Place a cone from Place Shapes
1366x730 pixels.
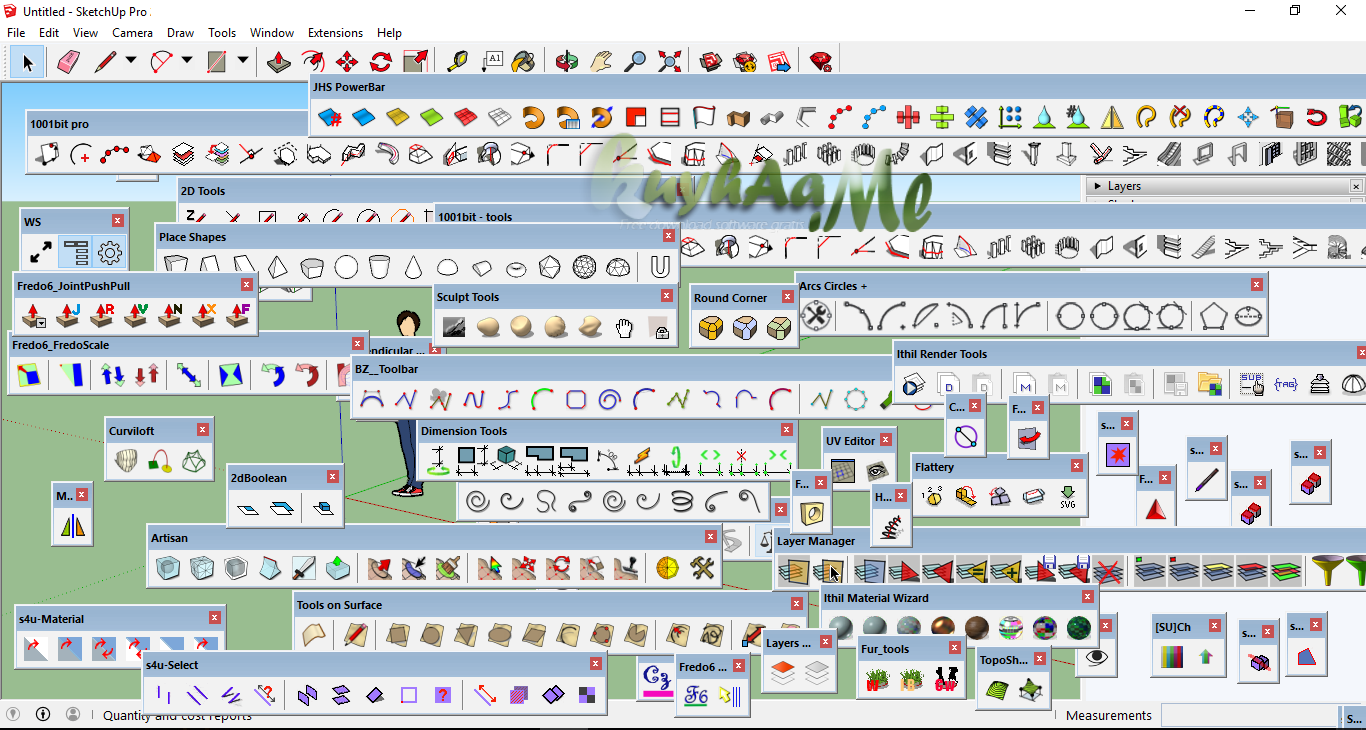413,267
